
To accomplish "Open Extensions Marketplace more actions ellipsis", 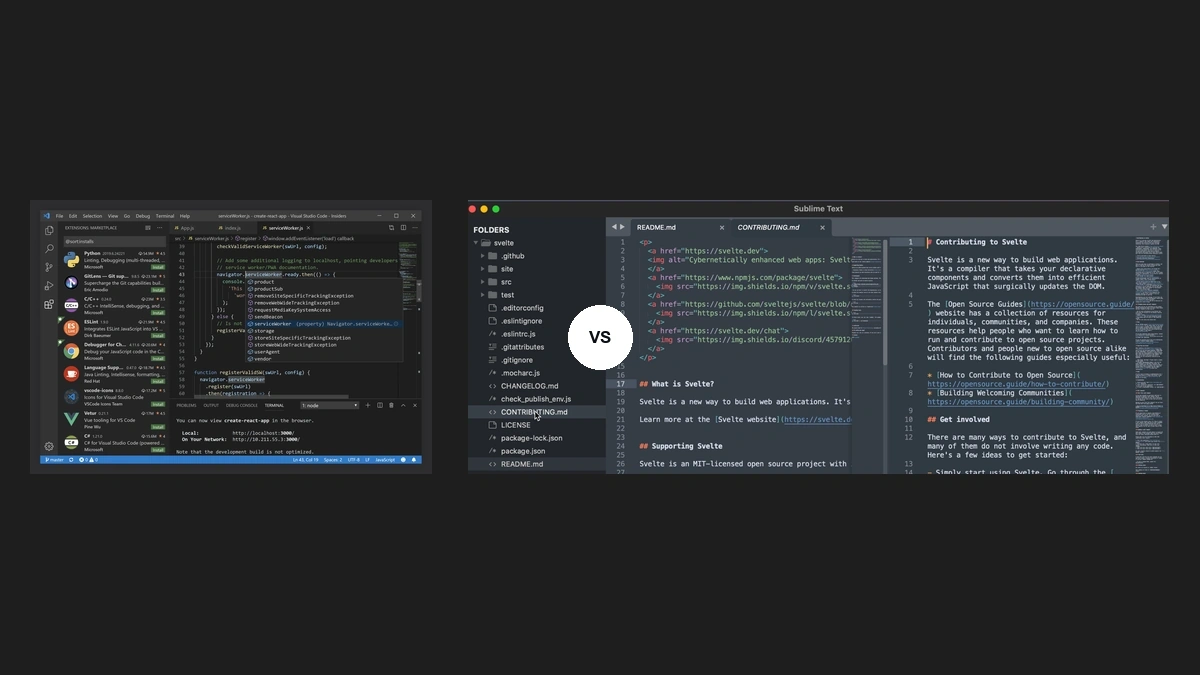I will pos(160,227).
